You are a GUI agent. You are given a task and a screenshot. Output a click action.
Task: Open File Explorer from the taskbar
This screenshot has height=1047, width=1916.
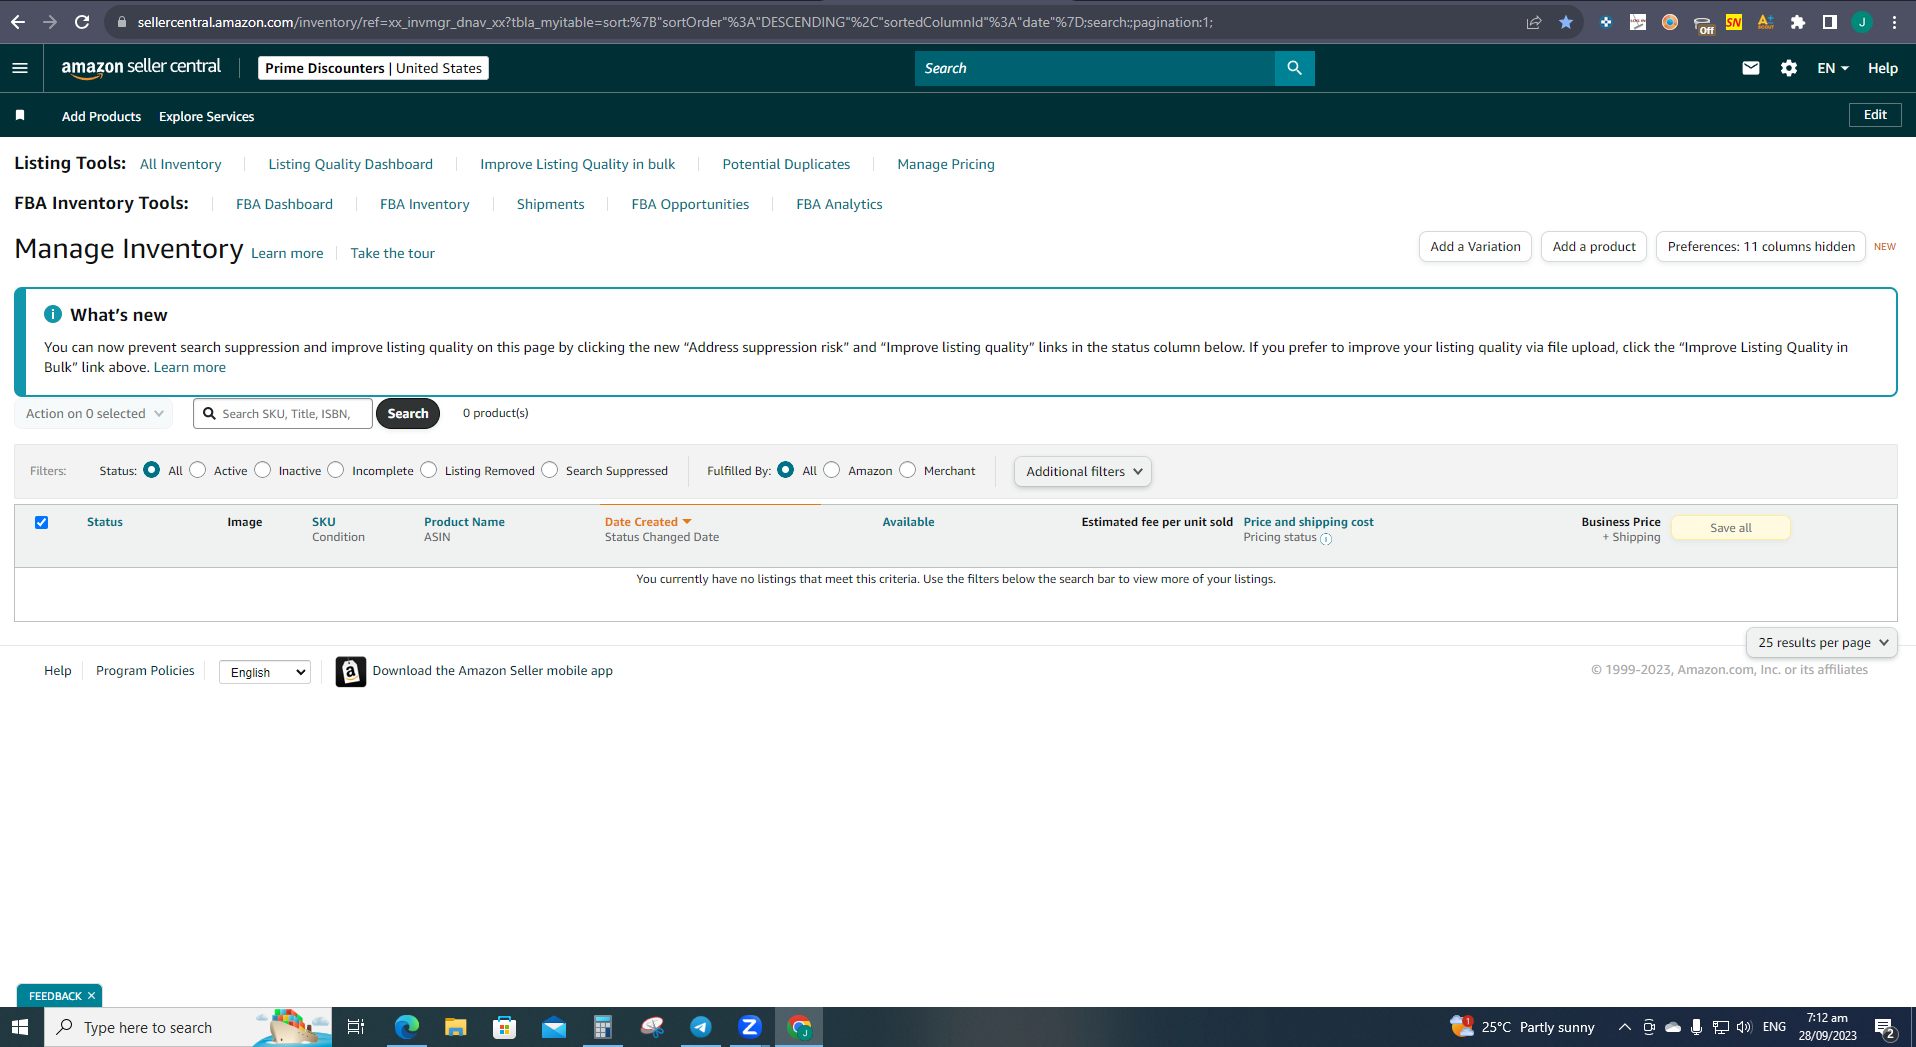tap(456, 1027)
